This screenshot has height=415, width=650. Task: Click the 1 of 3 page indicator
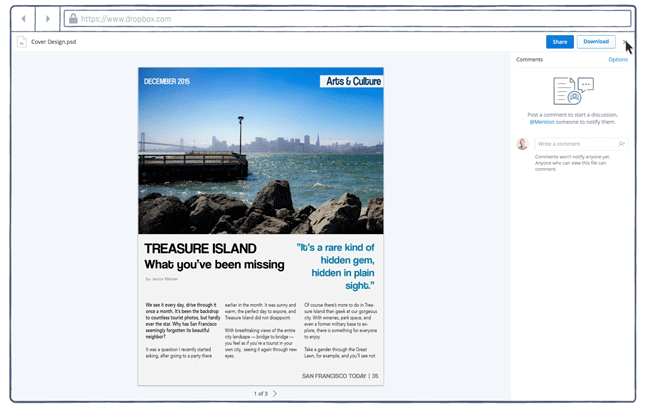pyautogui.click(x=259, y=394)
